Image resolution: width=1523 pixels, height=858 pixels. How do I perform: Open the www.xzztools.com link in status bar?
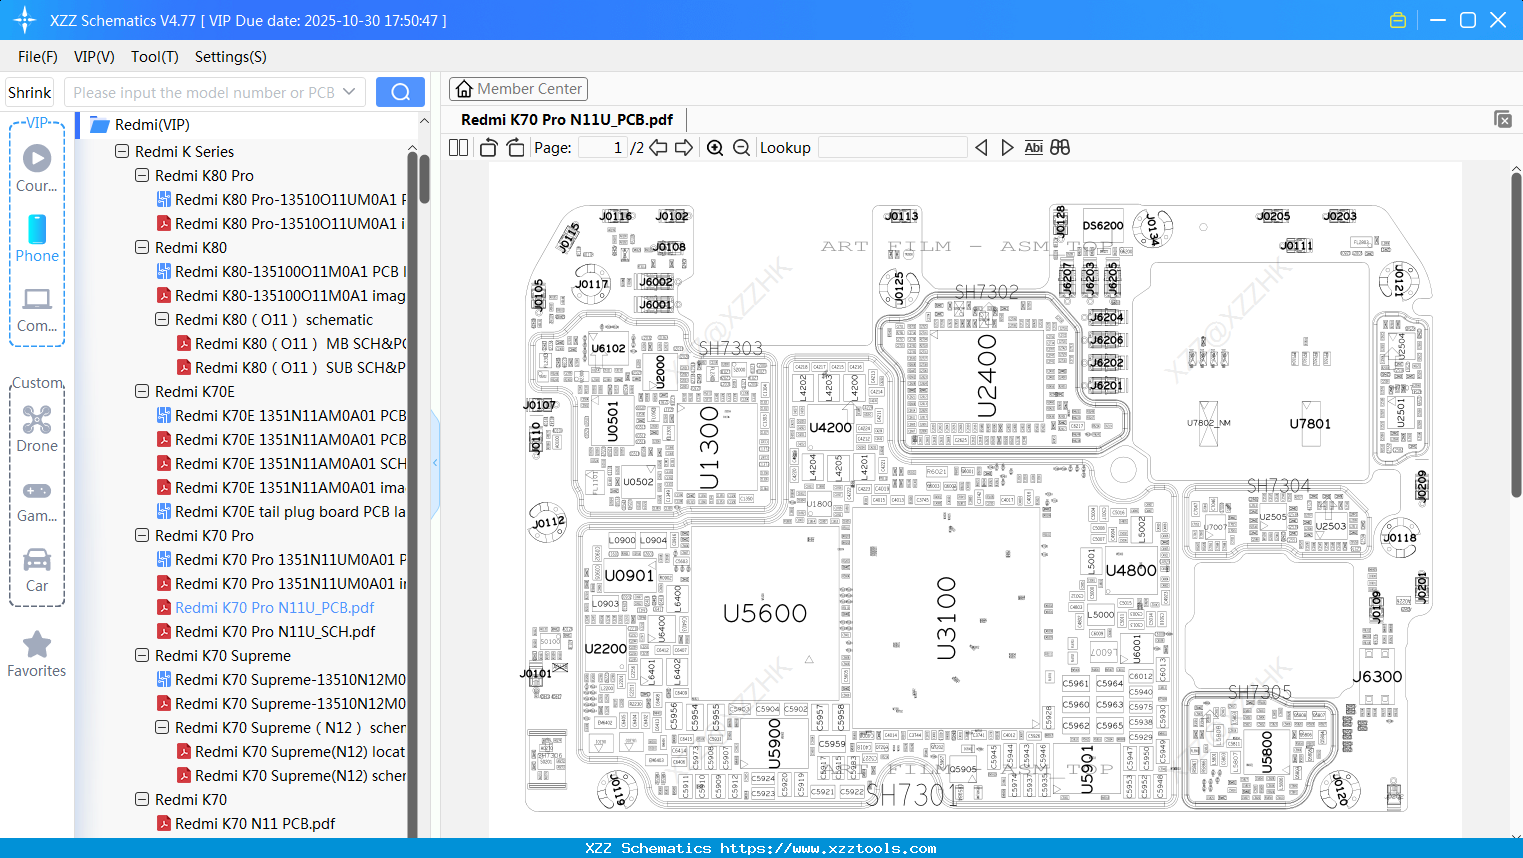pos(828,848)
